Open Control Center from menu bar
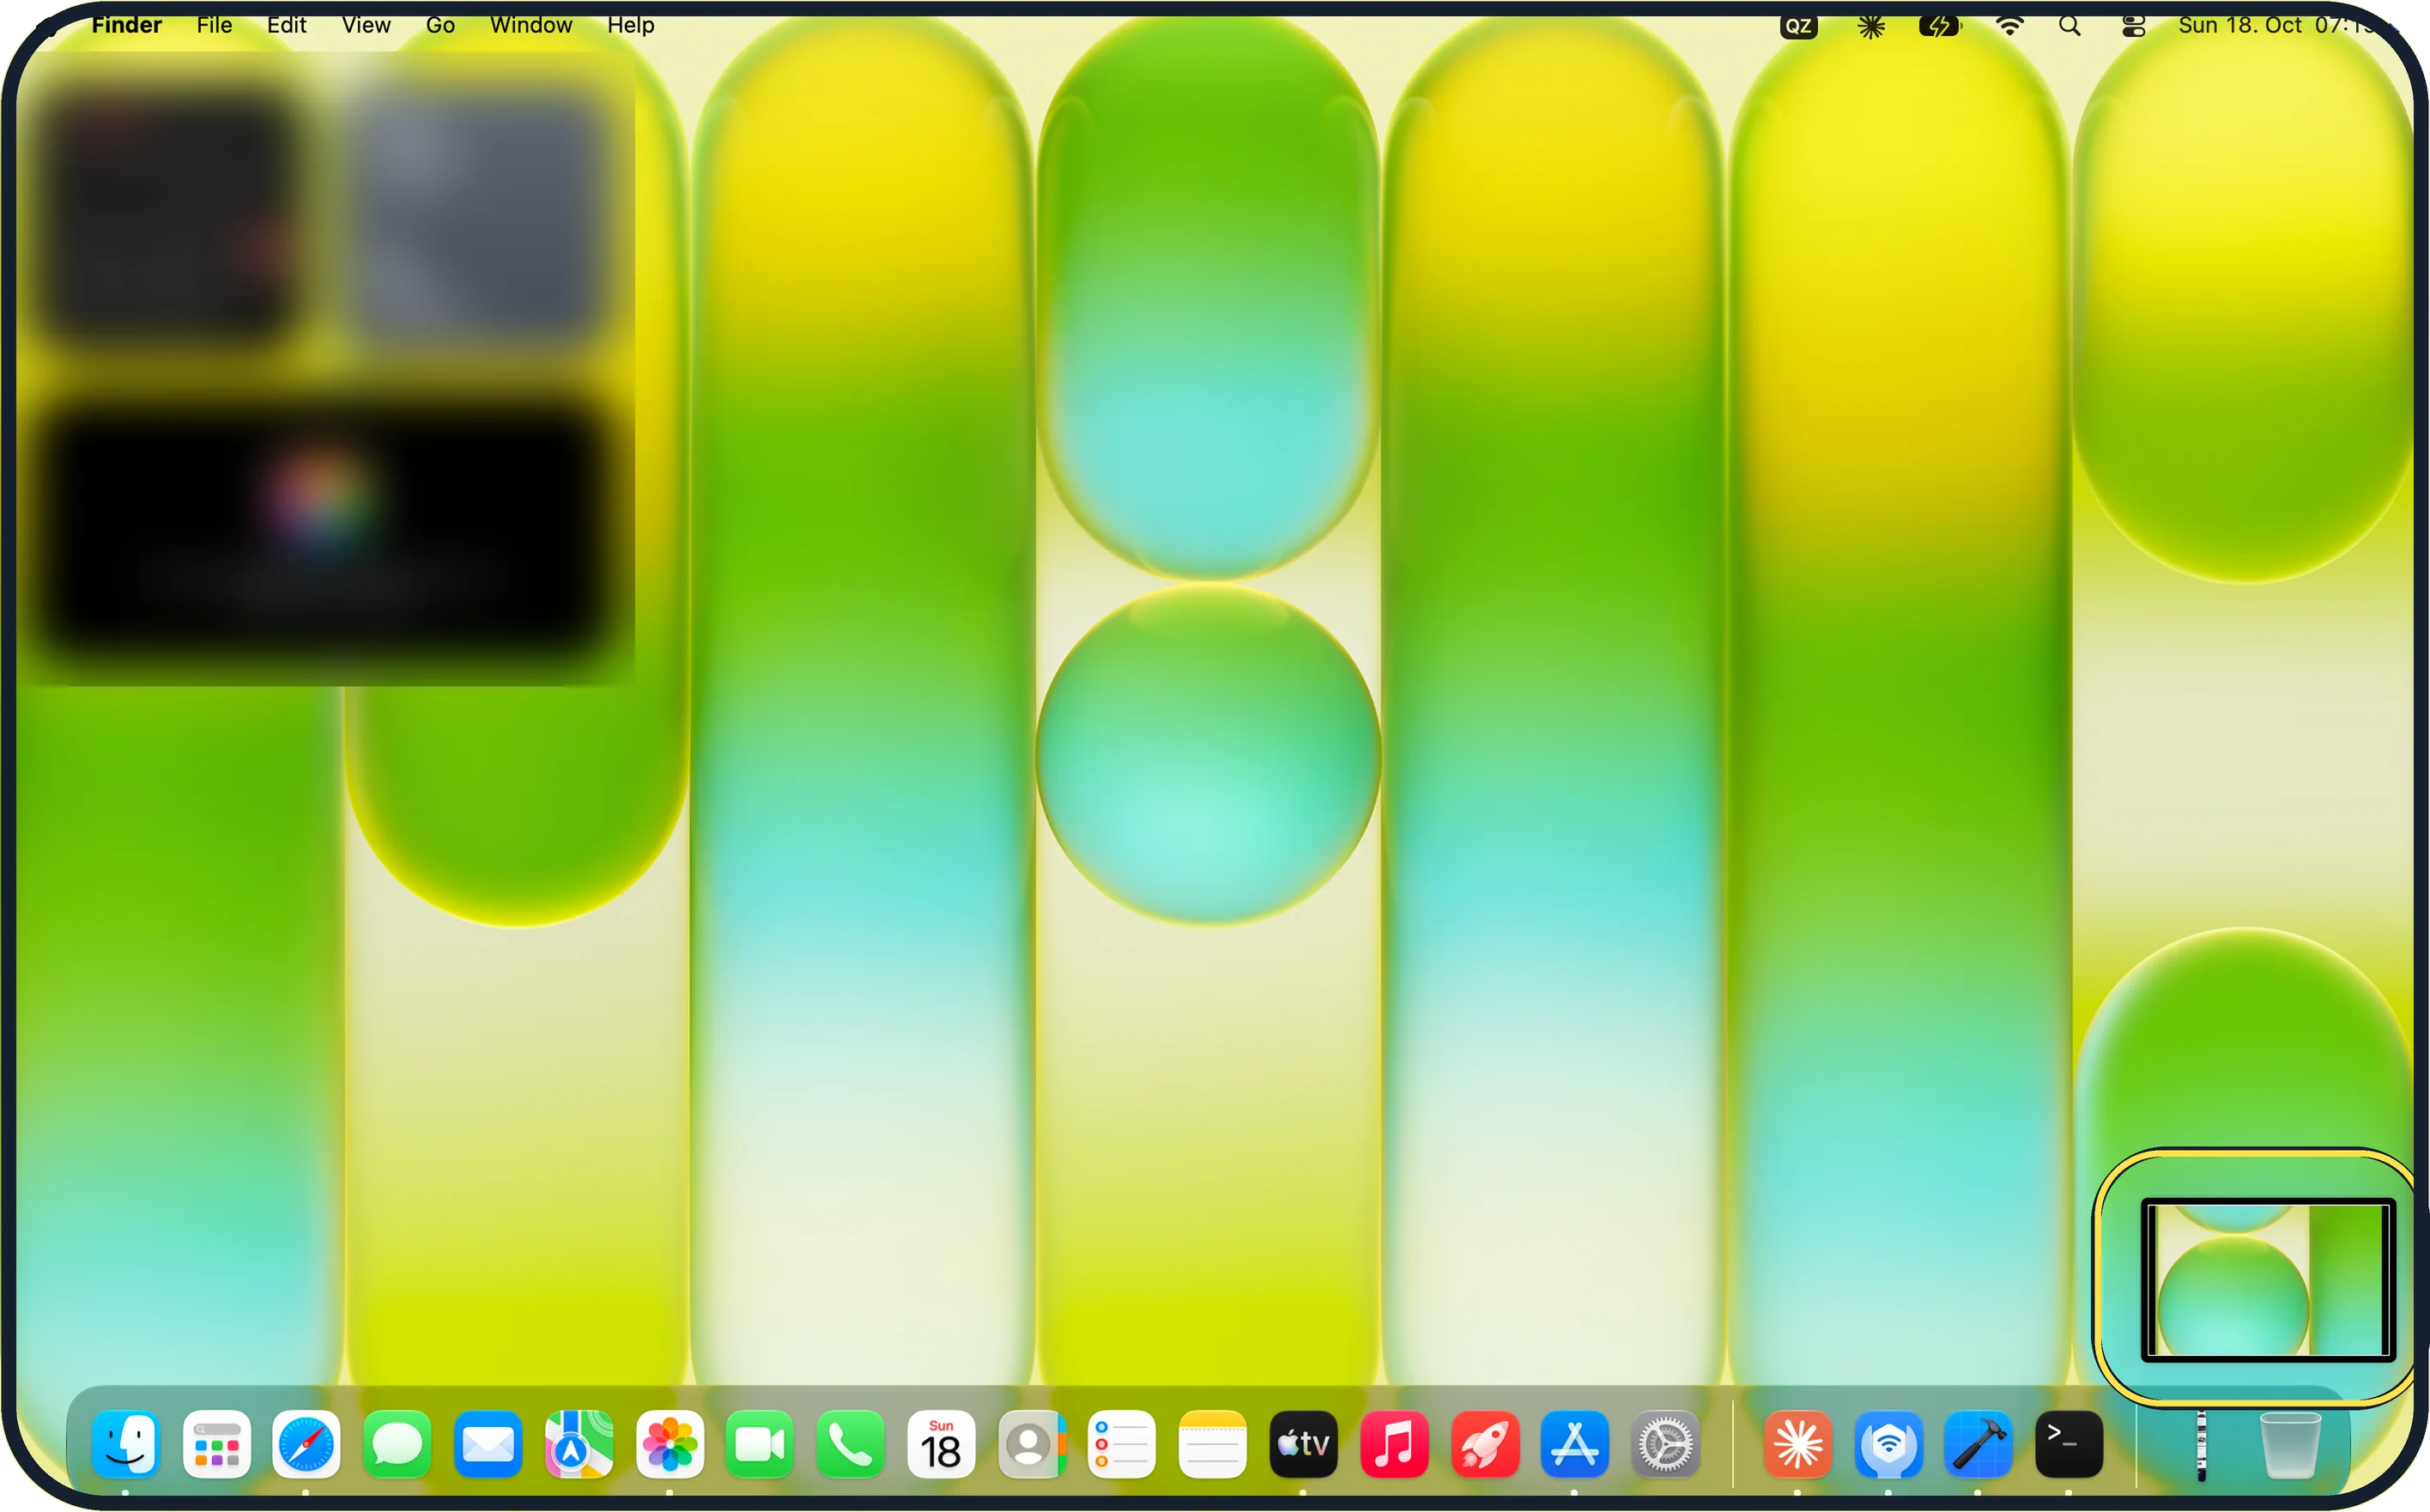The image size is (2430, 1512). pos(2133,26)
